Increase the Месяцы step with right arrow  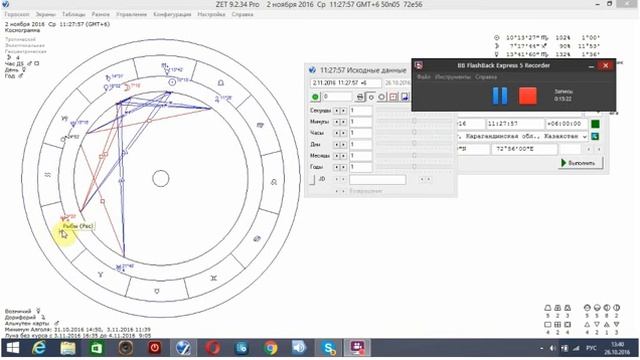click(344, 156)
